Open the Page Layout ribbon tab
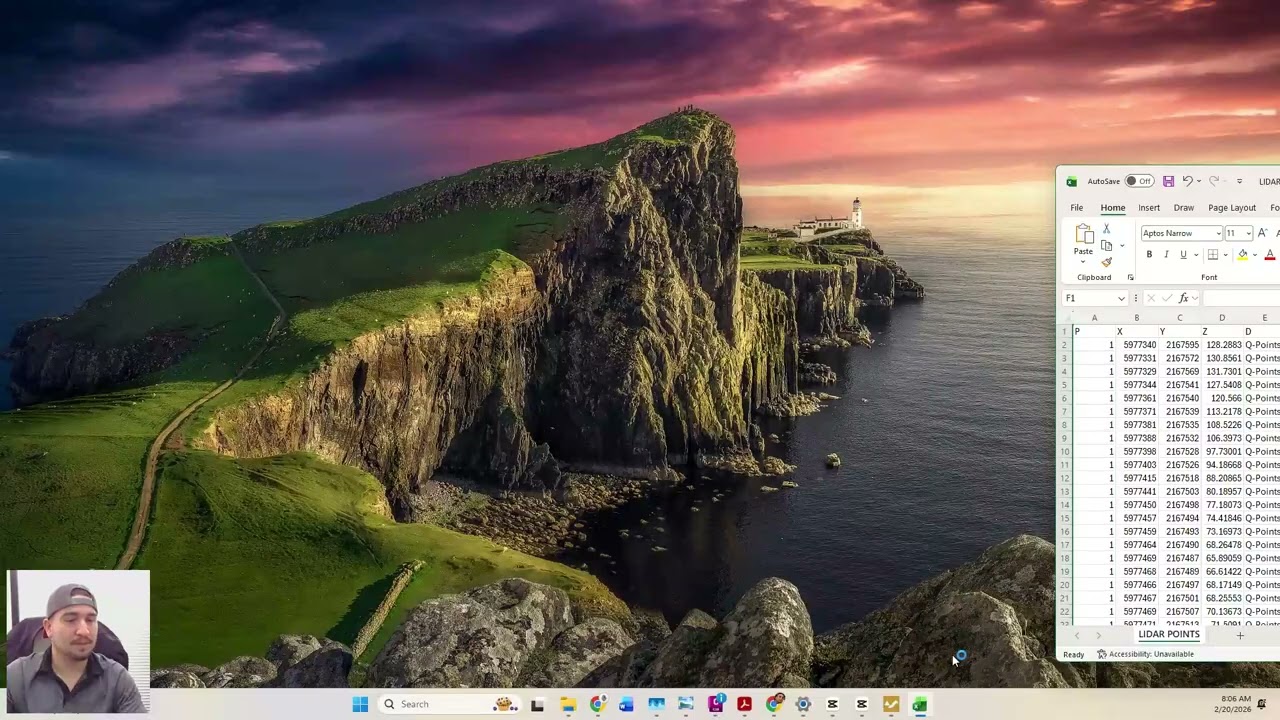 pyautogui.click(x=1232, y=208)
